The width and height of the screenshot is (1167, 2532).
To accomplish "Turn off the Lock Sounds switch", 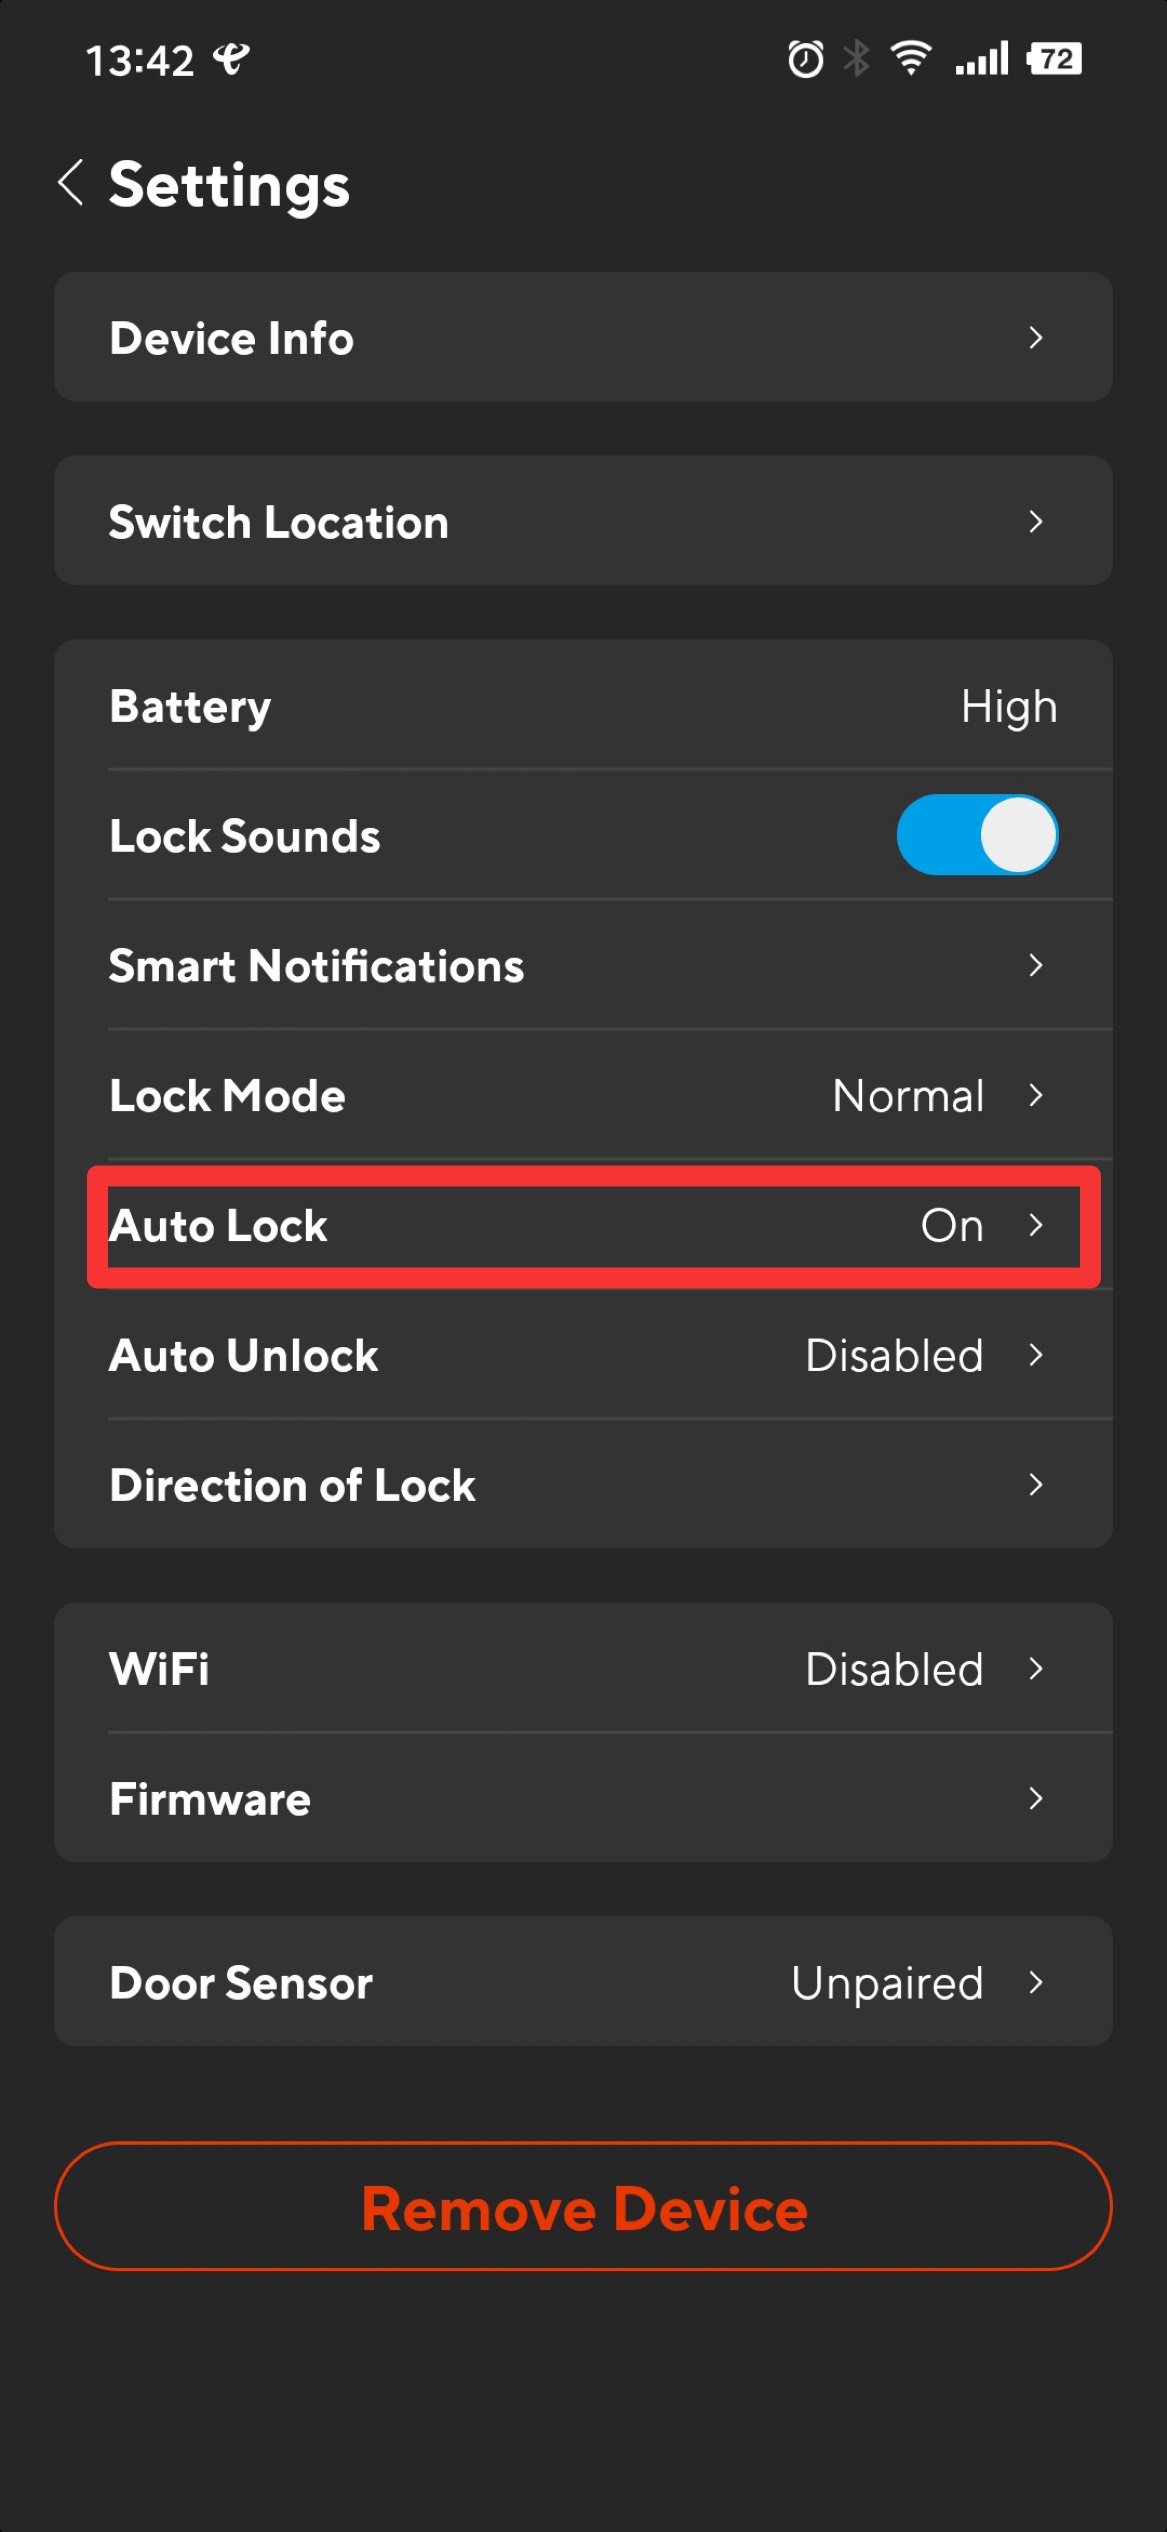I will coord(977,835).
